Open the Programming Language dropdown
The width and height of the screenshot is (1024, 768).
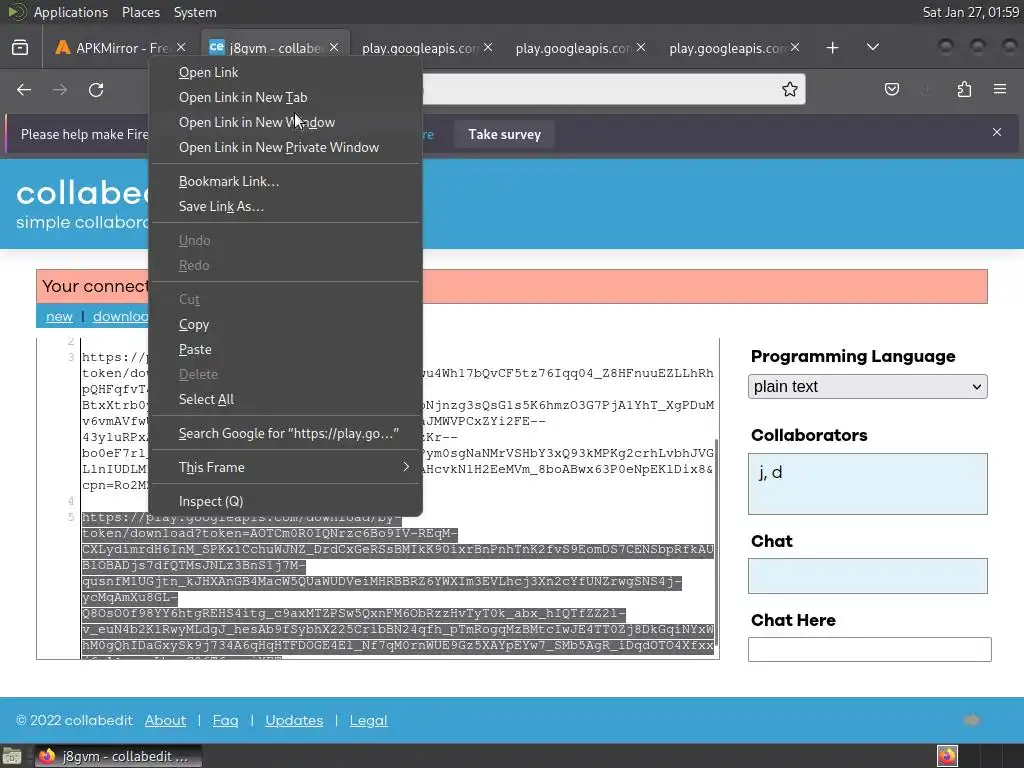click(867, 387)
